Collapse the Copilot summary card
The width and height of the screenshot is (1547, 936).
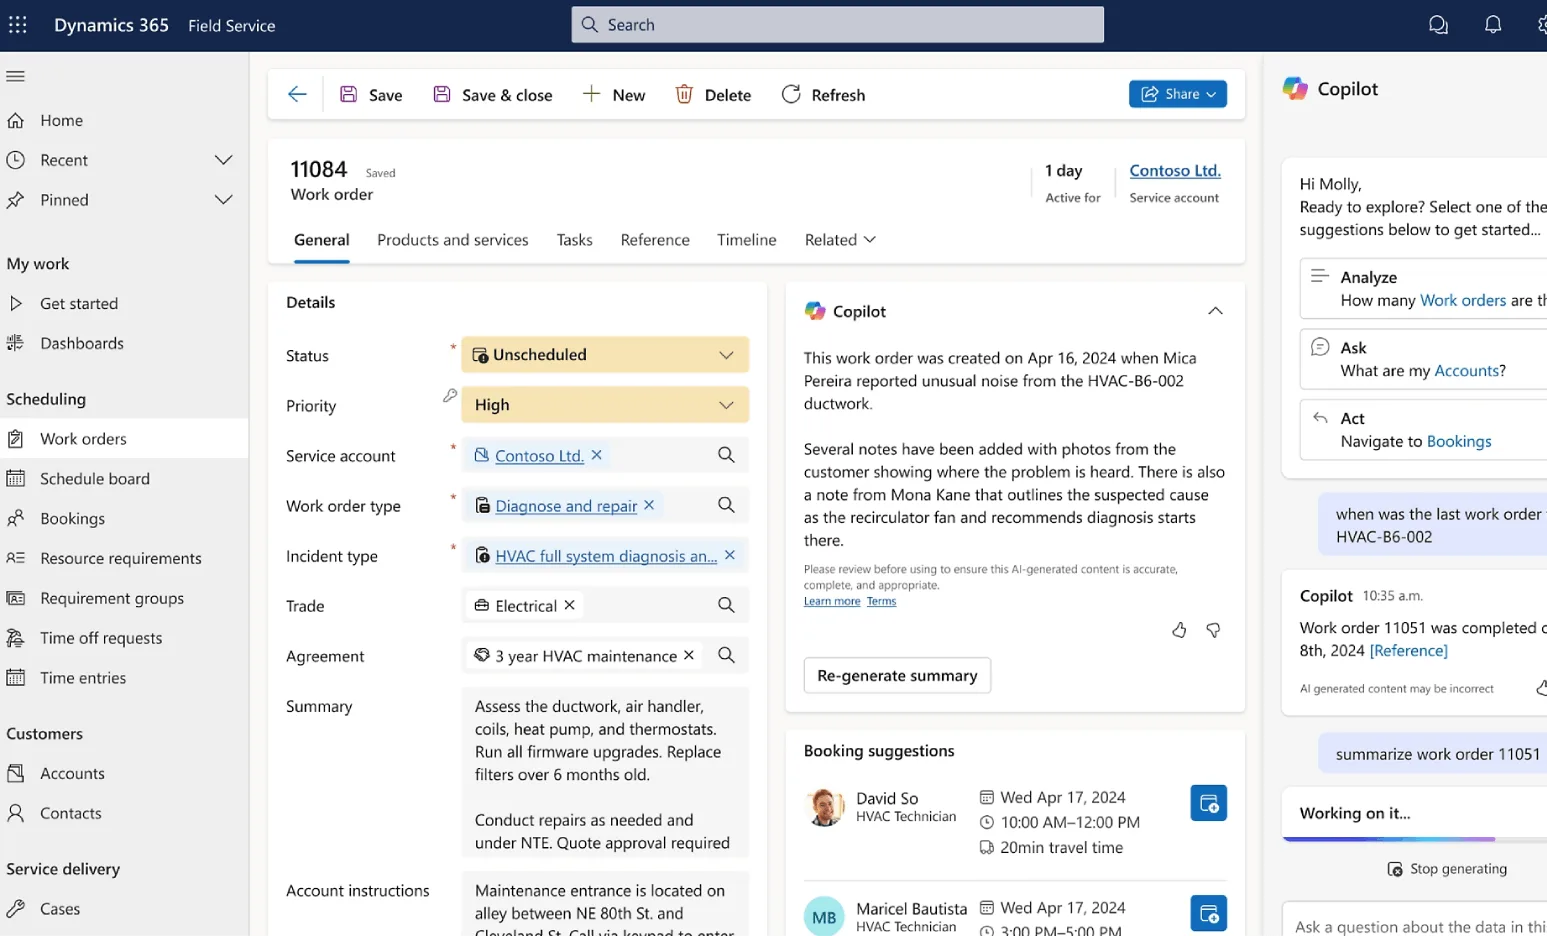click(1215, 311)
